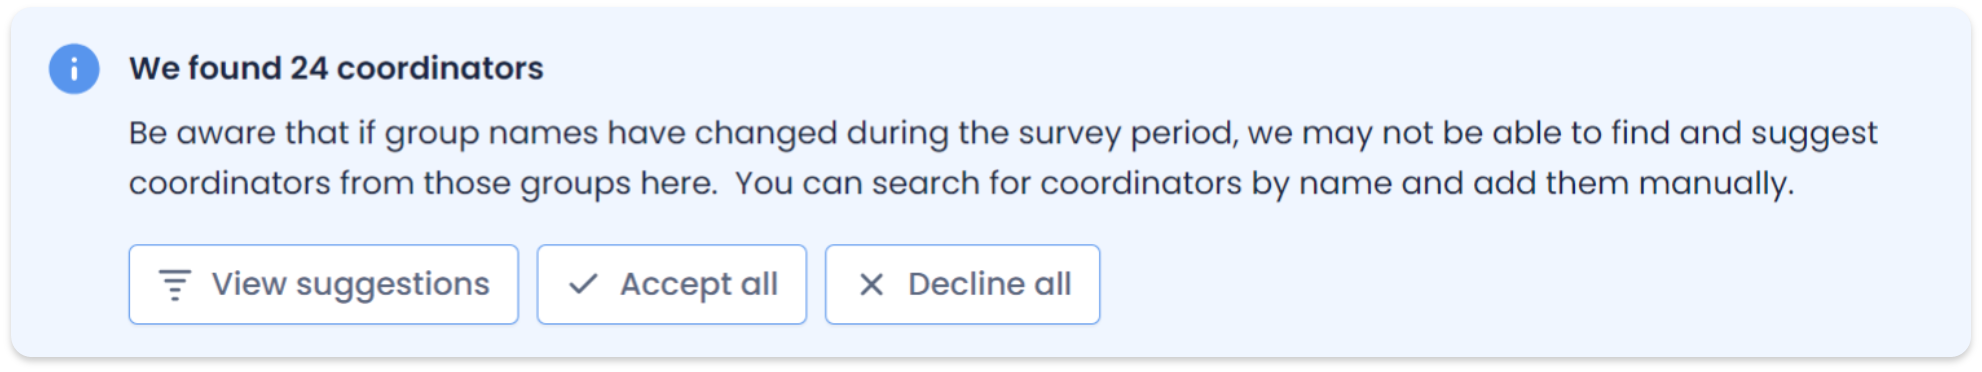1982x372 pixels.
Task: Click the words 'group names' in the notice
Action: tap(491, 134)
